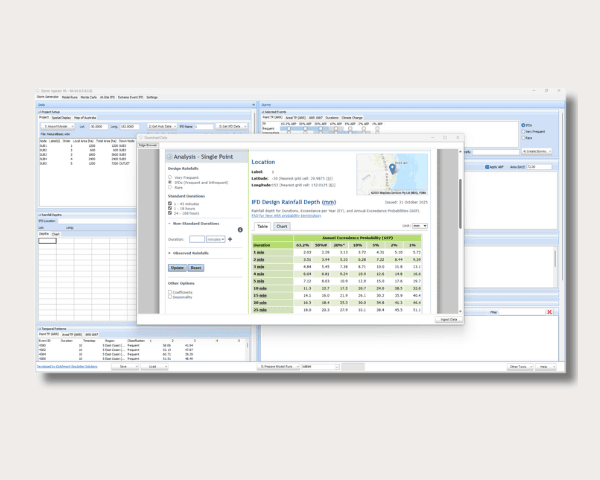Viewport: 600px width, 480px height.
Task: Toggle the 1 - 45 minutes duration checkbox
Action: (171, 203)
